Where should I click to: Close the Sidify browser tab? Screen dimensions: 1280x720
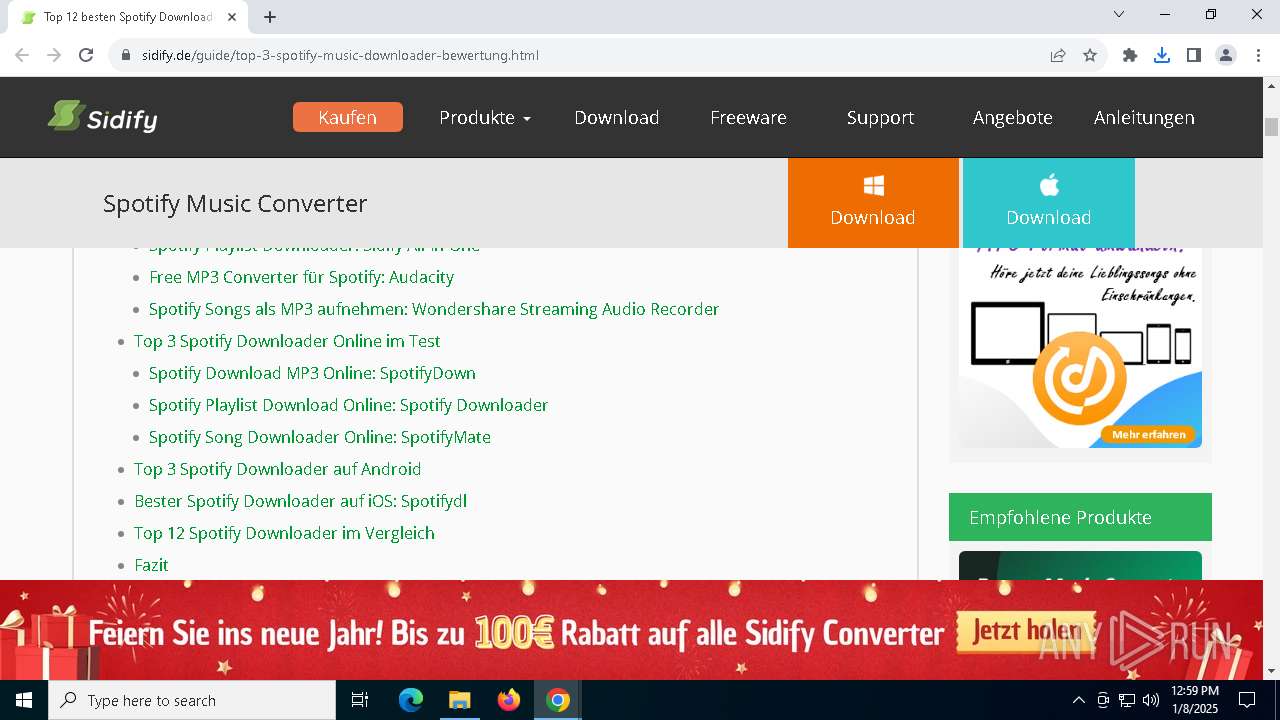[232, 17]
